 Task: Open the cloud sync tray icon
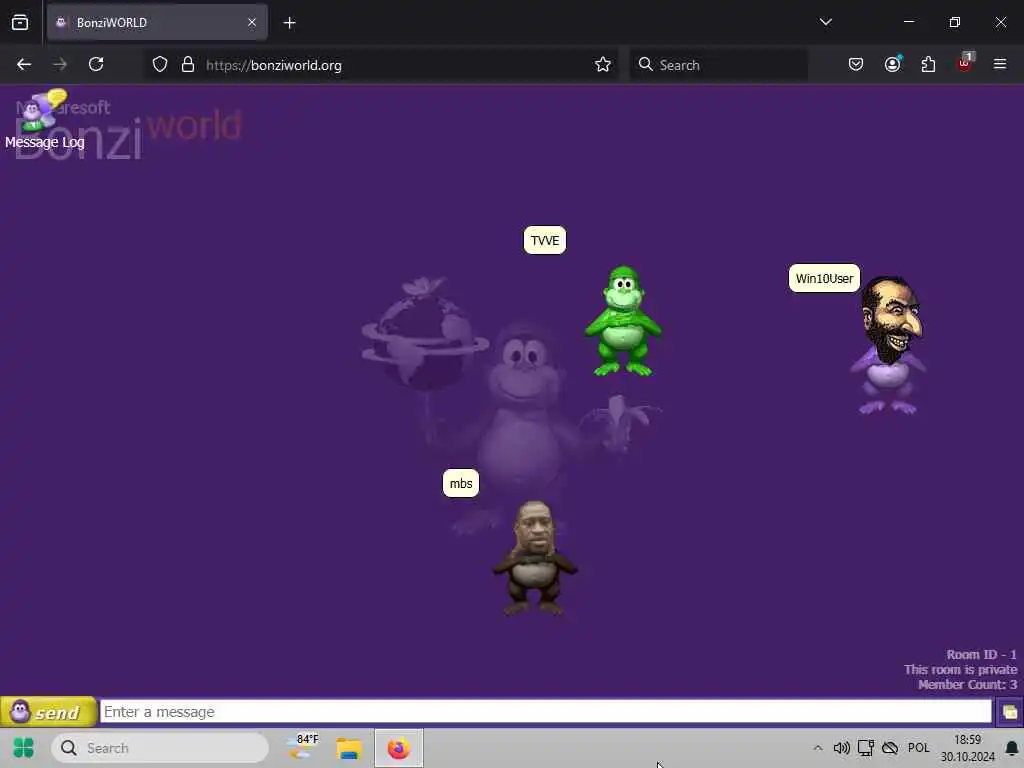(890, 748)
